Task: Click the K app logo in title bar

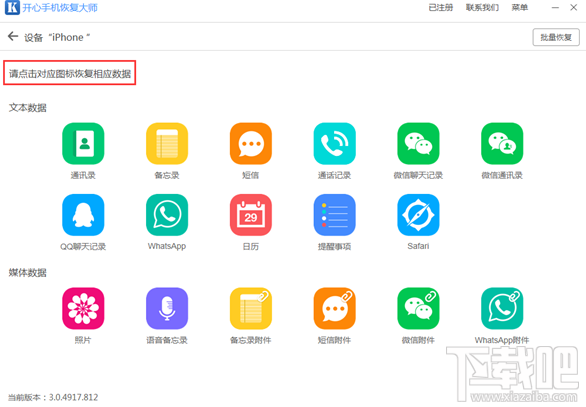Action: click(12, 7)
